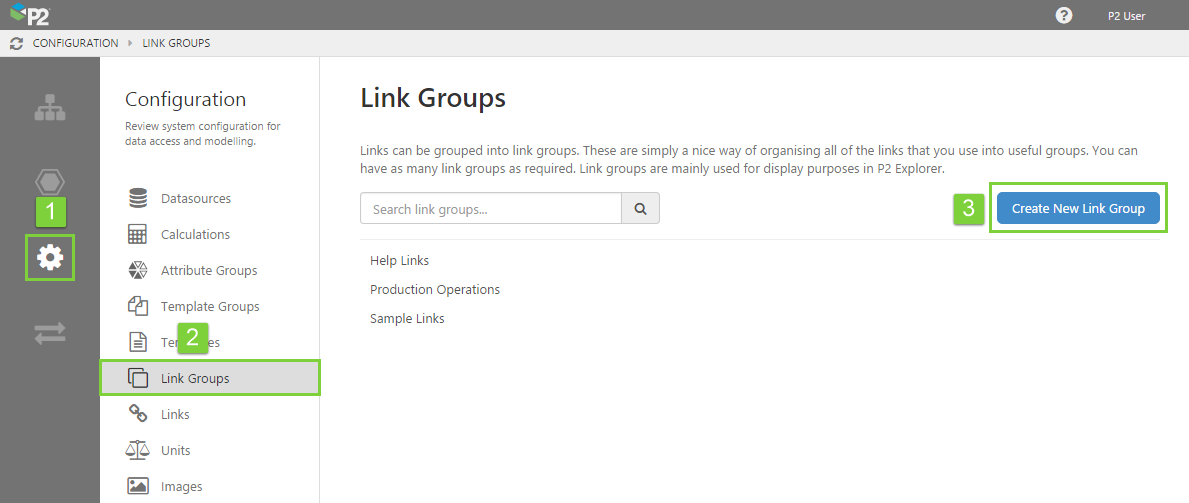1189x503 pixels.
Task: Click the help question mark icon
Action: pyautogui.click(x=1064, y=15)
